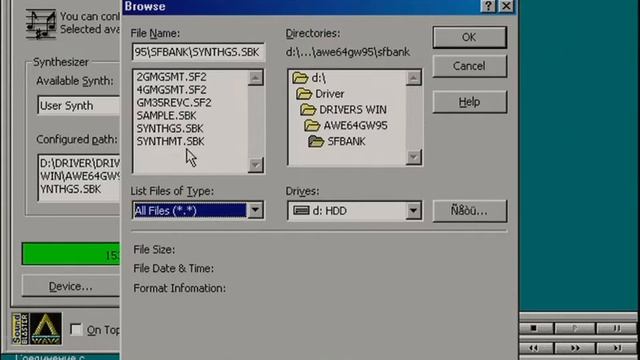Click file list scroll down arrow
640x360 pixels.
tap(256, 165)
